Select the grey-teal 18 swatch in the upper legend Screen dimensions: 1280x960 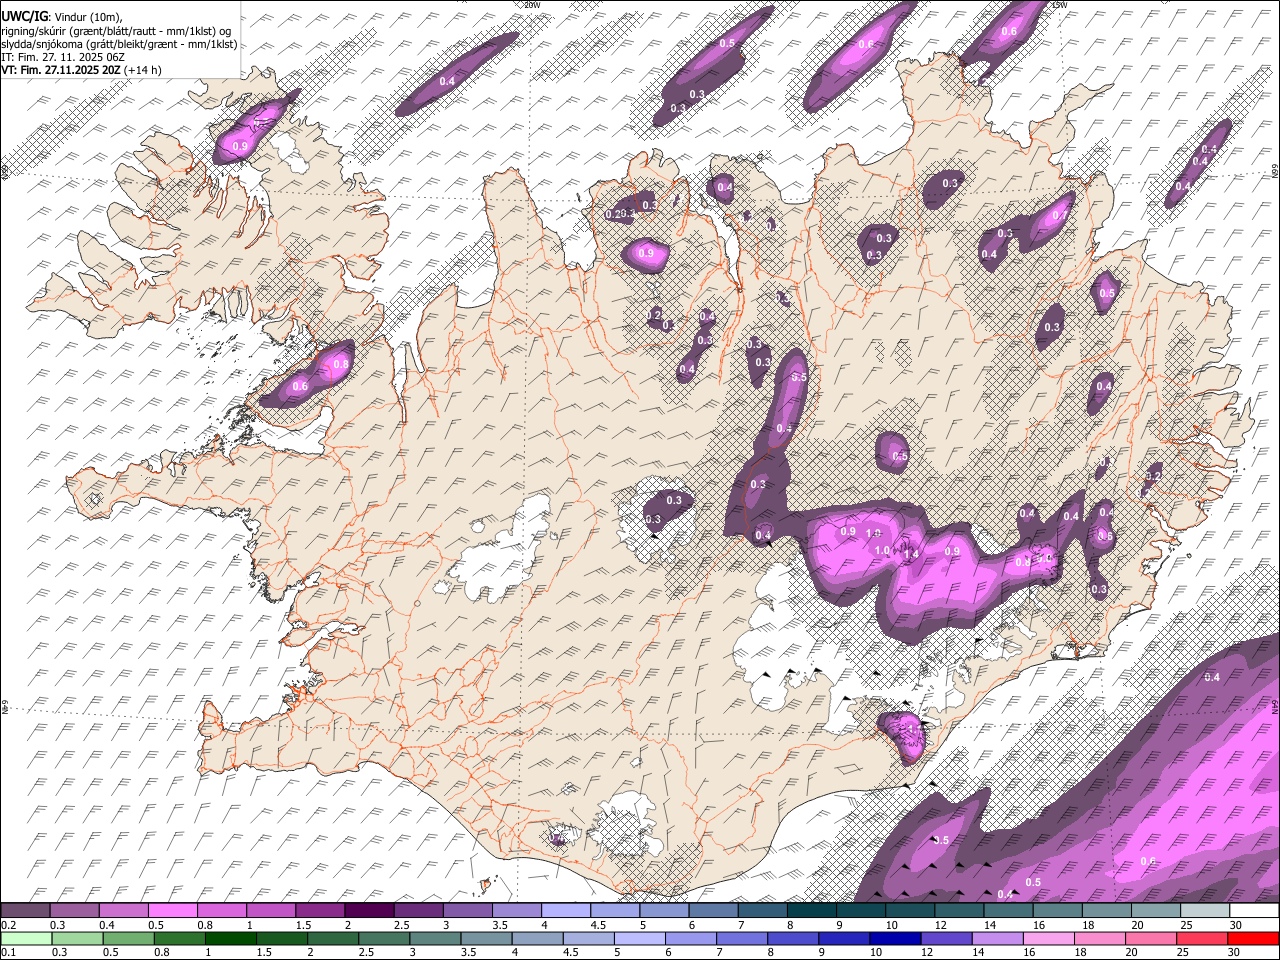pos(1106,911)
